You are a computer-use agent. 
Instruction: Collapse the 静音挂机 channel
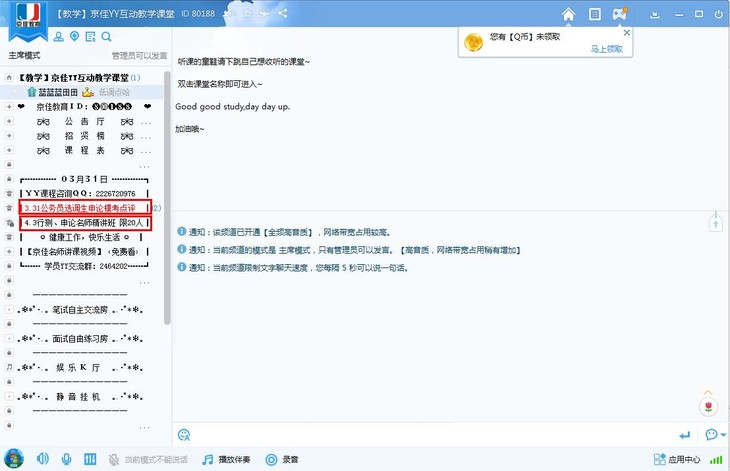(x=9, y=397)
